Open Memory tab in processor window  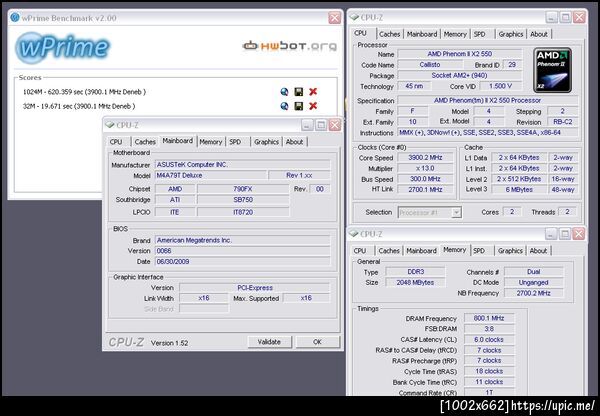(x=455, y=34)
